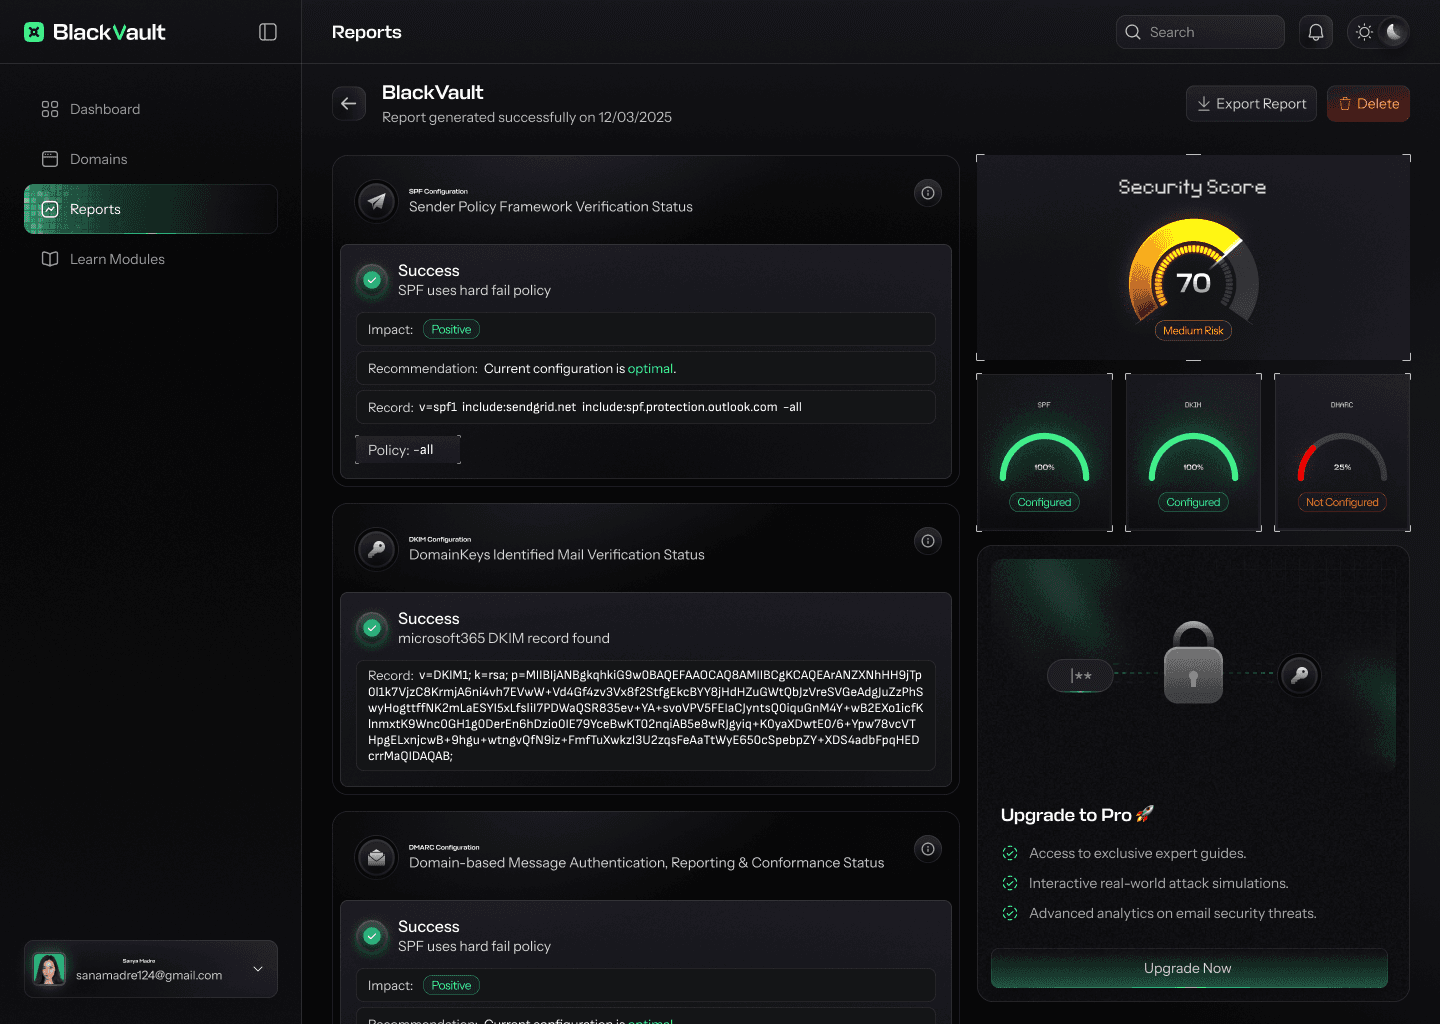
Task: Click 'Upgrade to Pro' heading
Action: [1077, 815]
